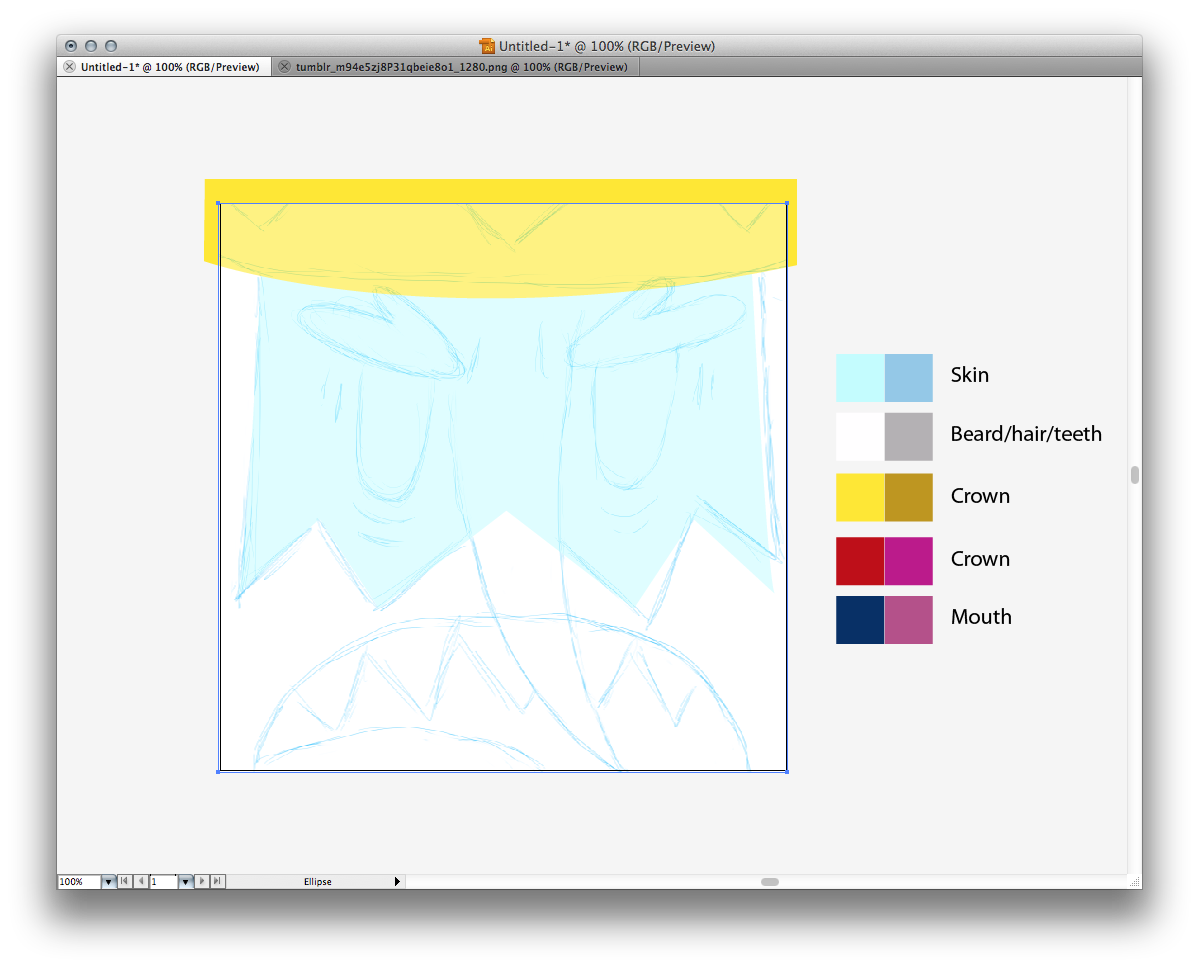The width and height of the screenshot is (1199, 968).
Task: Click the vertical scrollbar thumb
Action: pyautogui.click(x=1134, y=475)
